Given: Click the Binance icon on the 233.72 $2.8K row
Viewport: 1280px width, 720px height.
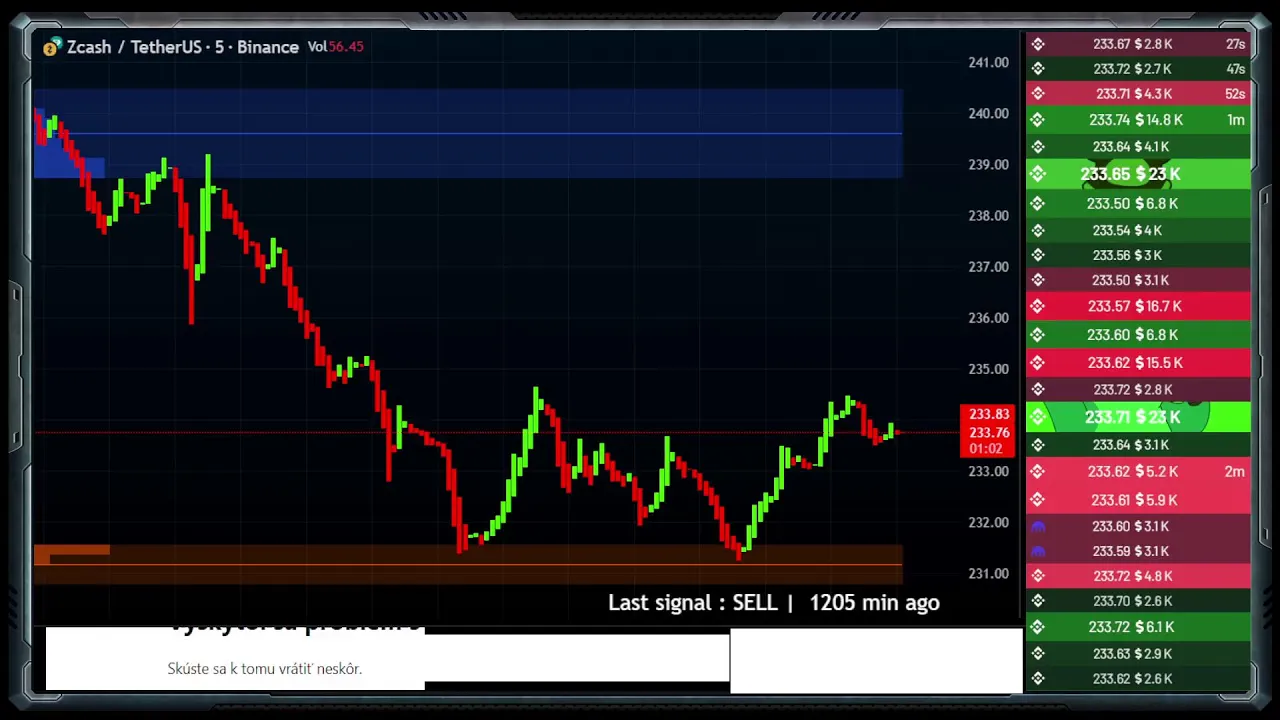Looking at the screenshot, I should pos(1038,389).
